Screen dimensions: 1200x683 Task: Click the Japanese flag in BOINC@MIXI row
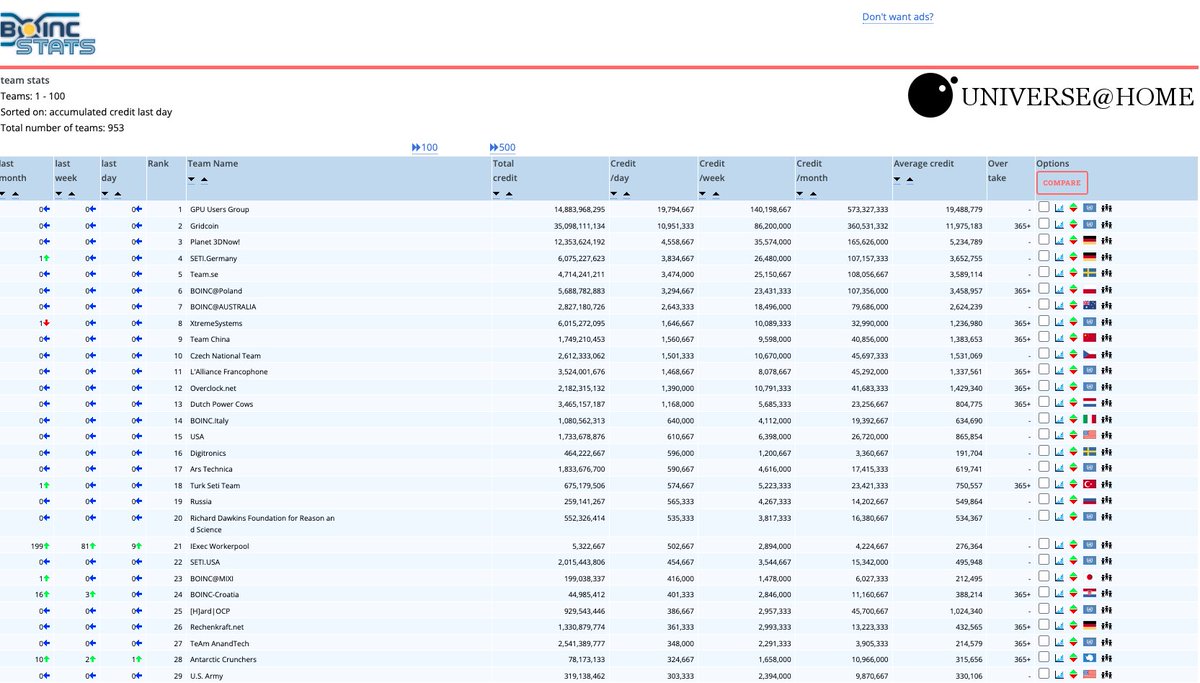(1090, 578)
